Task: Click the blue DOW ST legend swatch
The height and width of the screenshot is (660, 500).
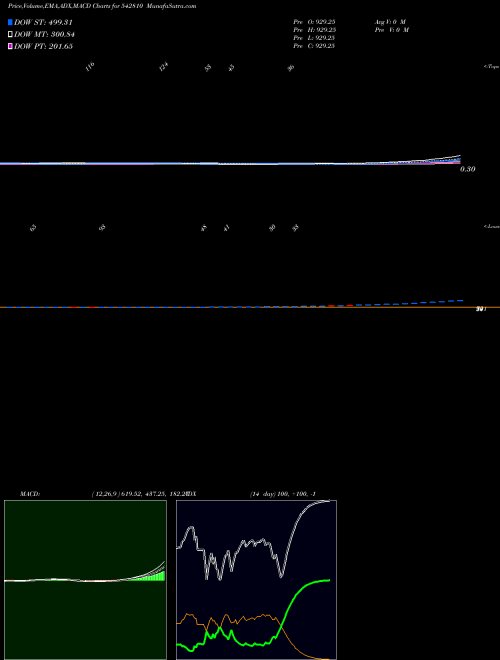Action: (x=10, y=22)
